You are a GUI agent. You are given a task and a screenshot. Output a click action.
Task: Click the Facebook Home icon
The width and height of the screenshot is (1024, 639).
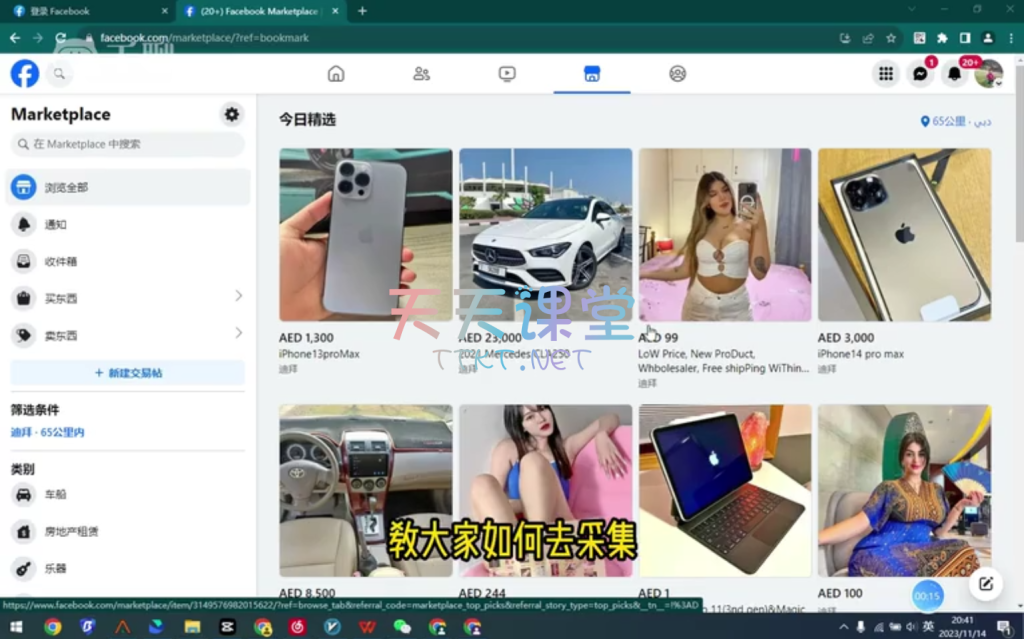[x=336, y=73]
